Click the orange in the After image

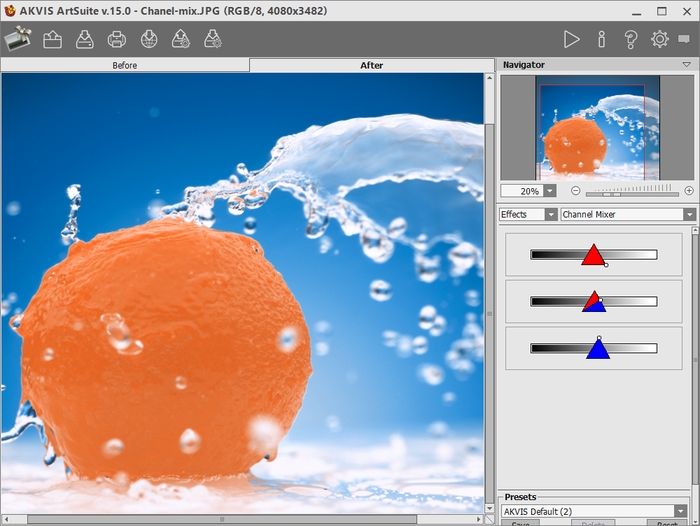(x=166, y=348)
